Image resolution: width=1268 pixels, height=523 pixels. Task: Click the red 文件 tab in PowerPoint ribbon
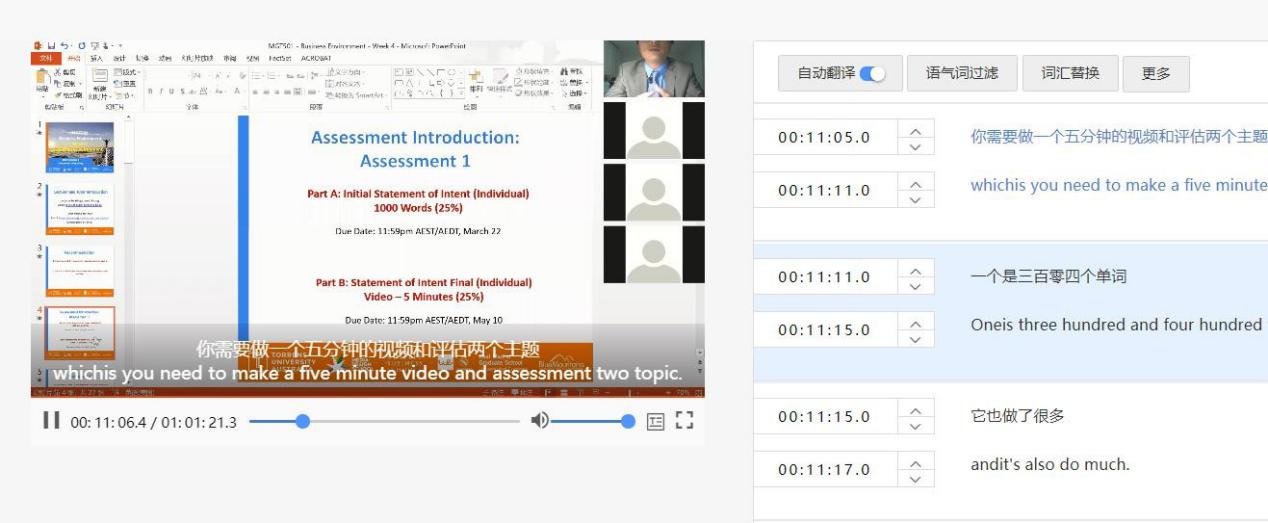click(45, 59)
